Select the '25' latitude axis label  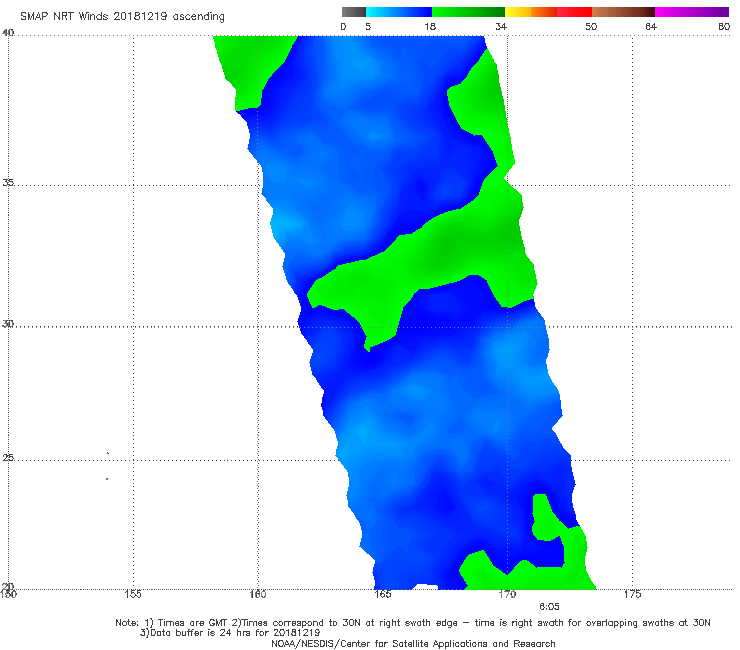tap(8, 457)
